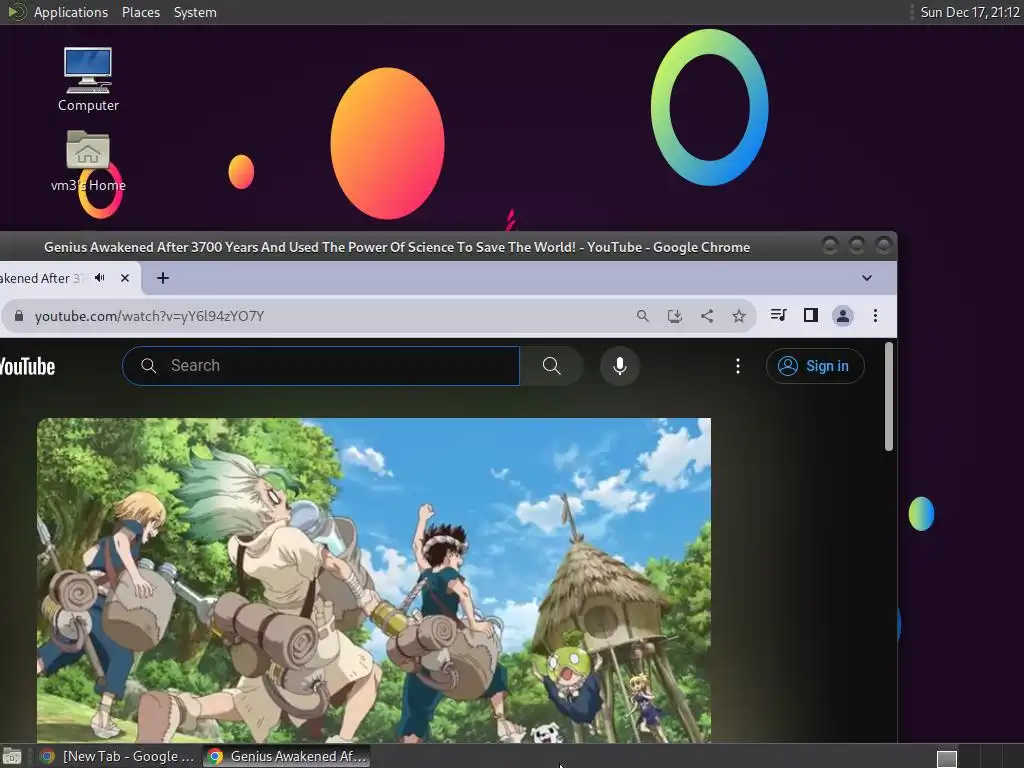Image resolution: width=1024 pixels, height=768 pixels.
Task: Click the Sign in button
Action: point(815,366)
